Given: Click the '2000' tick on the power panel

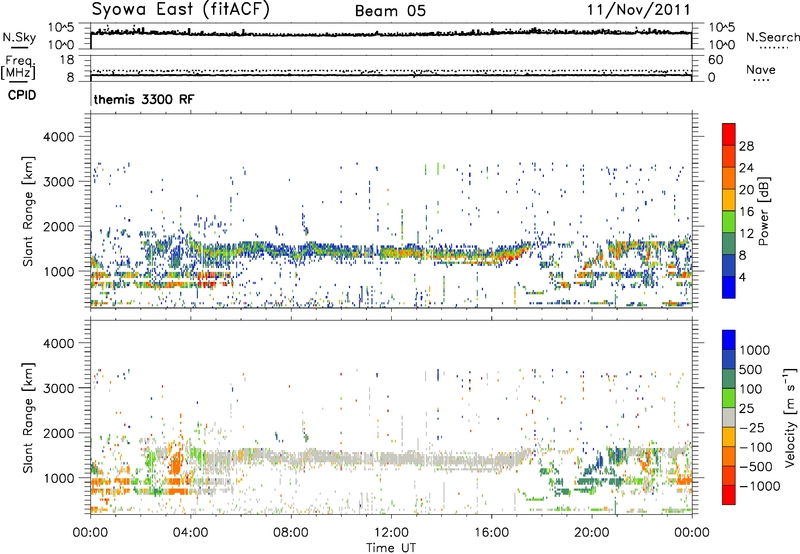Looking at the screenshot, I should click(x=59, y=226).
